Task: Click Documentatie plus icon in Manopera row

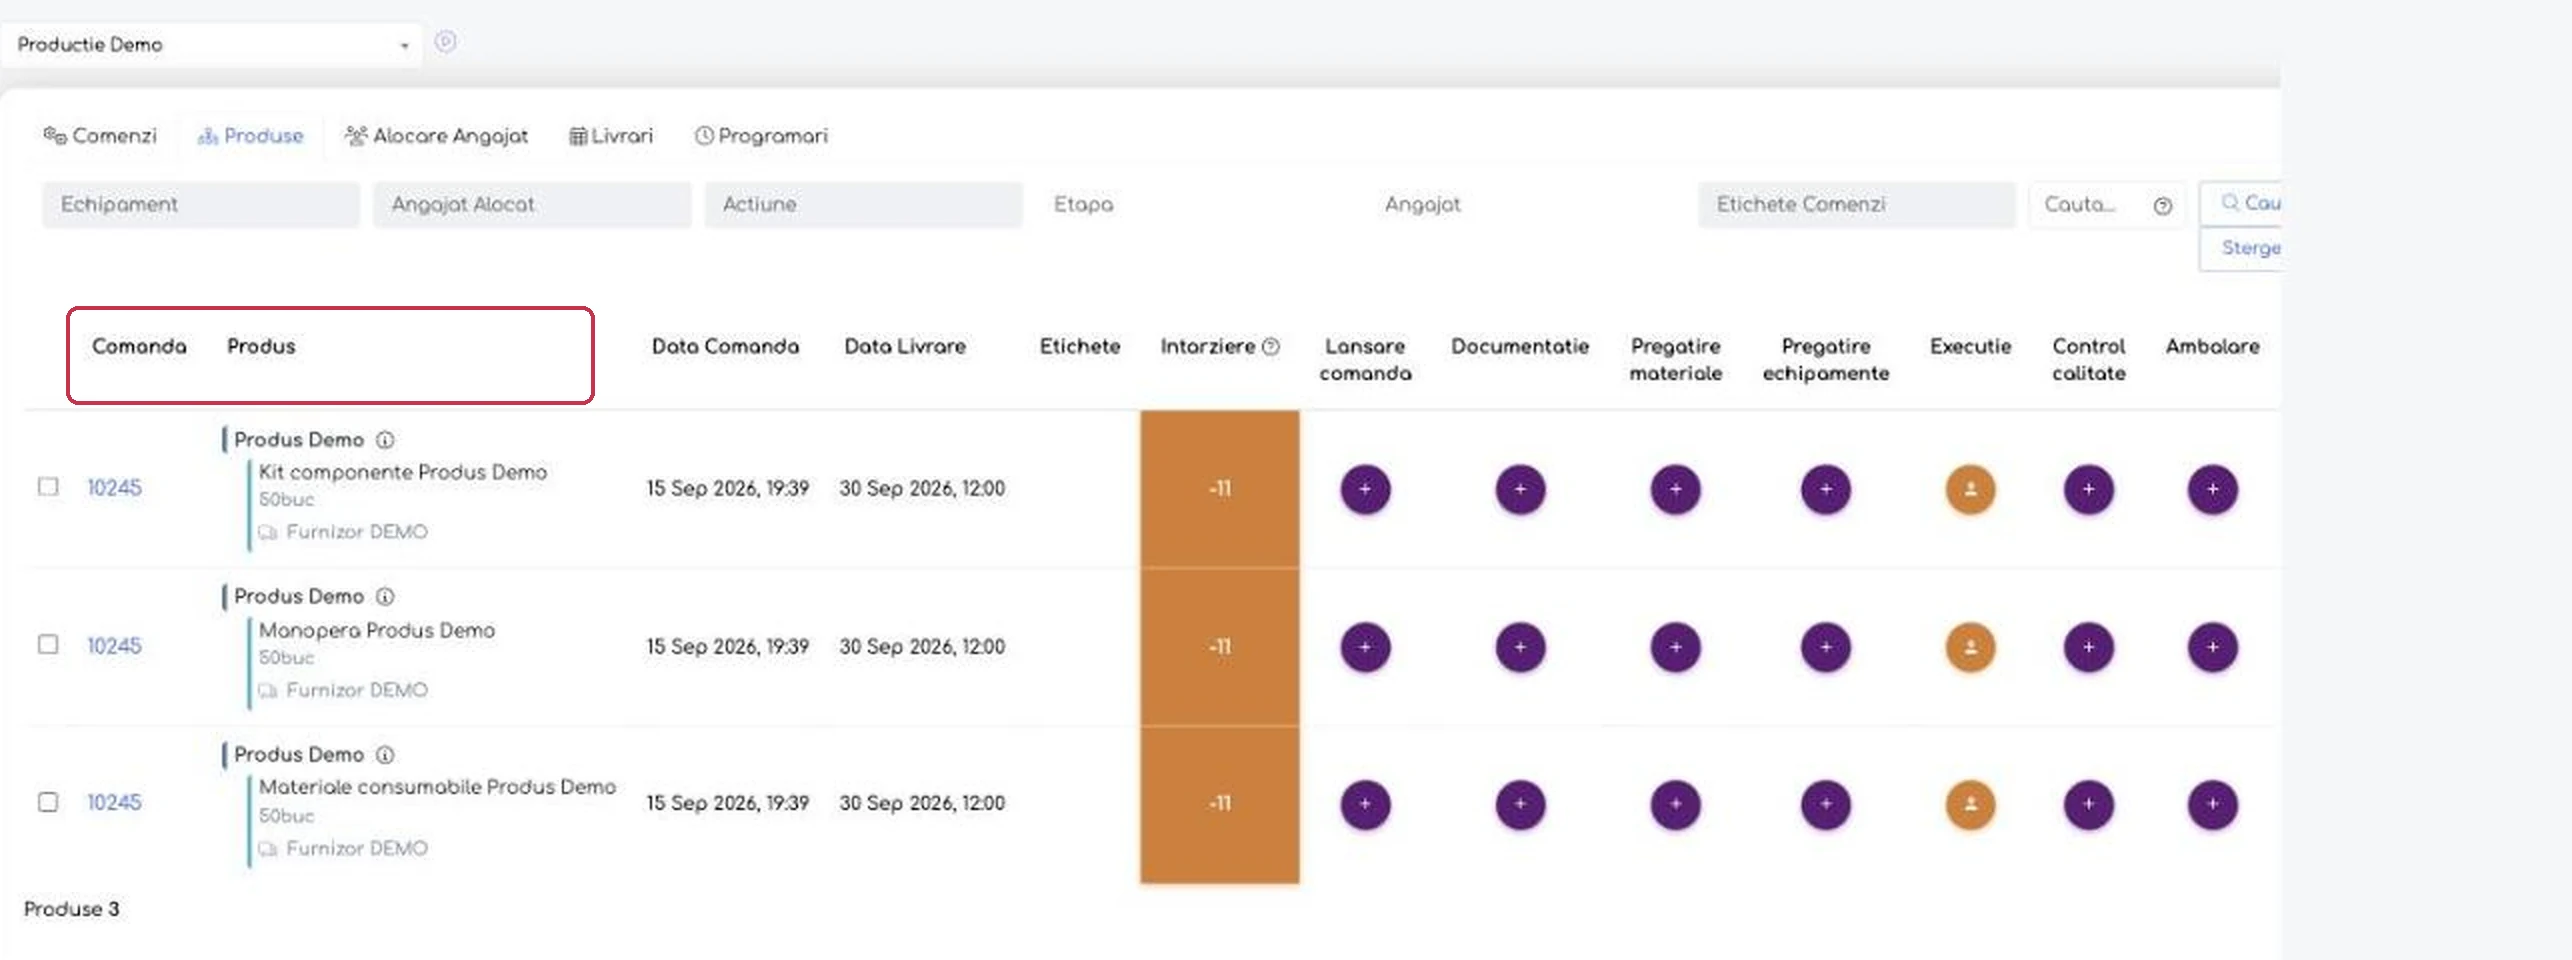Action: pyautogui.click(x=1520, y=647)
